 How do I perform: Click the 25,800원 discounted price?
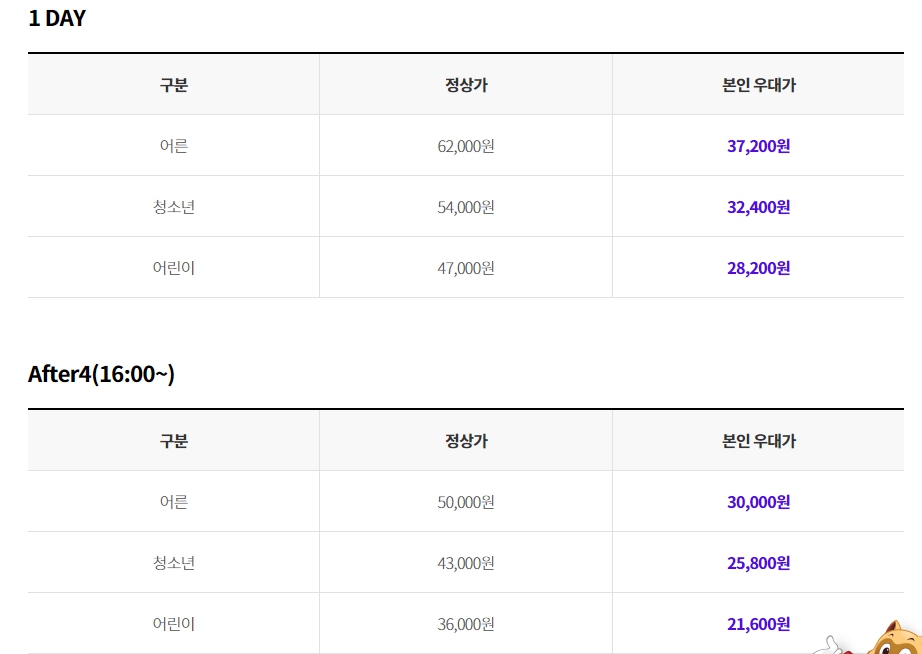(759, 563)
